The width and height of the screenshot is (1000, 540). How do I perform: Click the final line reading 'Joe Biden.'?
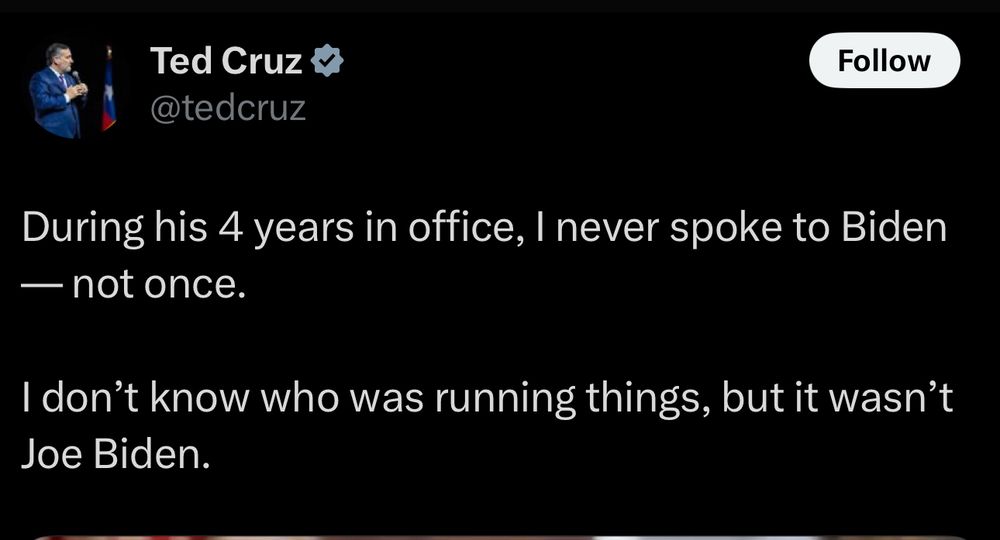[115, 455]
